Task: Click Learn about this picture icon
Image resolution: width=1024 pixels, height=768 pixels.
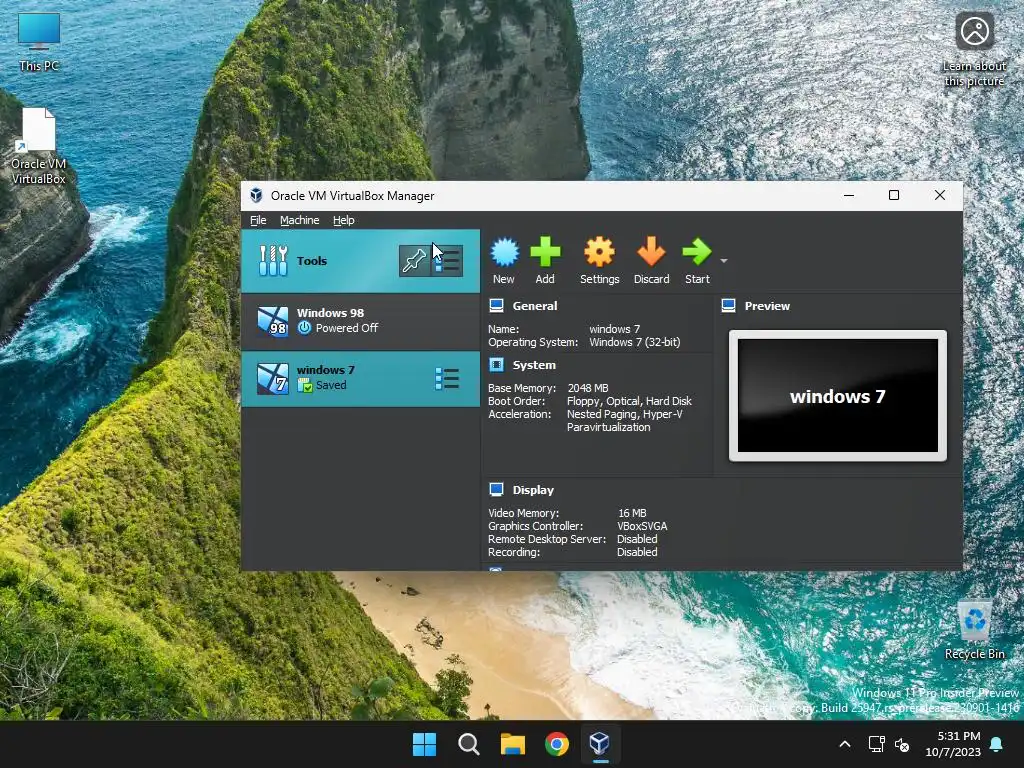Action: (x=974, y=49)
